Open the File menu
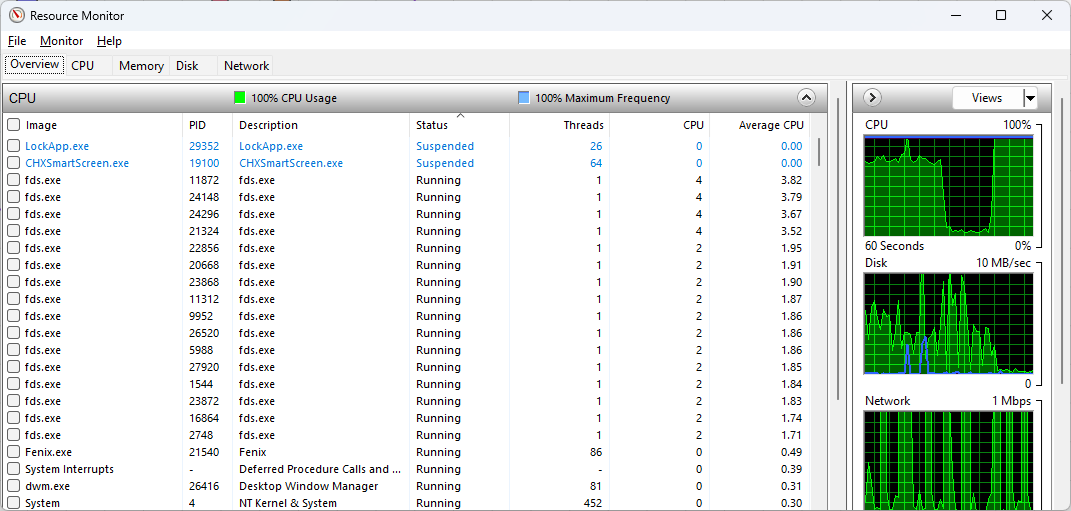This screenshot has width=1071, height=511. [17, 41]
